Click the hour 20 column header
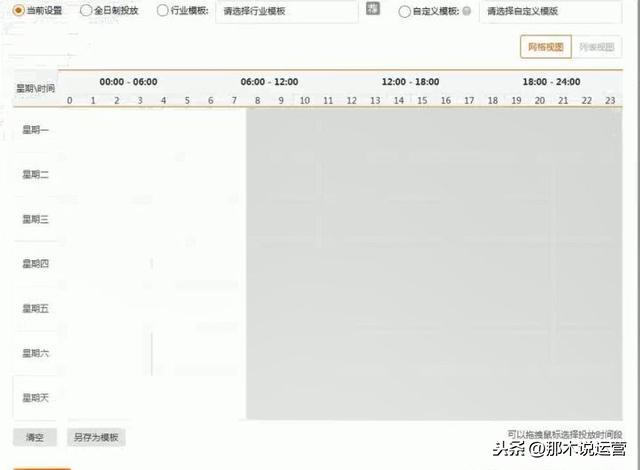This screenshot has width=640, height=470. 540,100
